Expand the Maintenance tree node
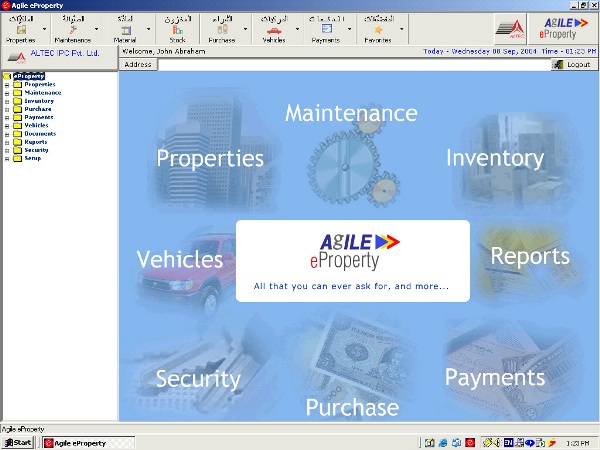Viewport: 600px width, 450px height. (7, 93)
